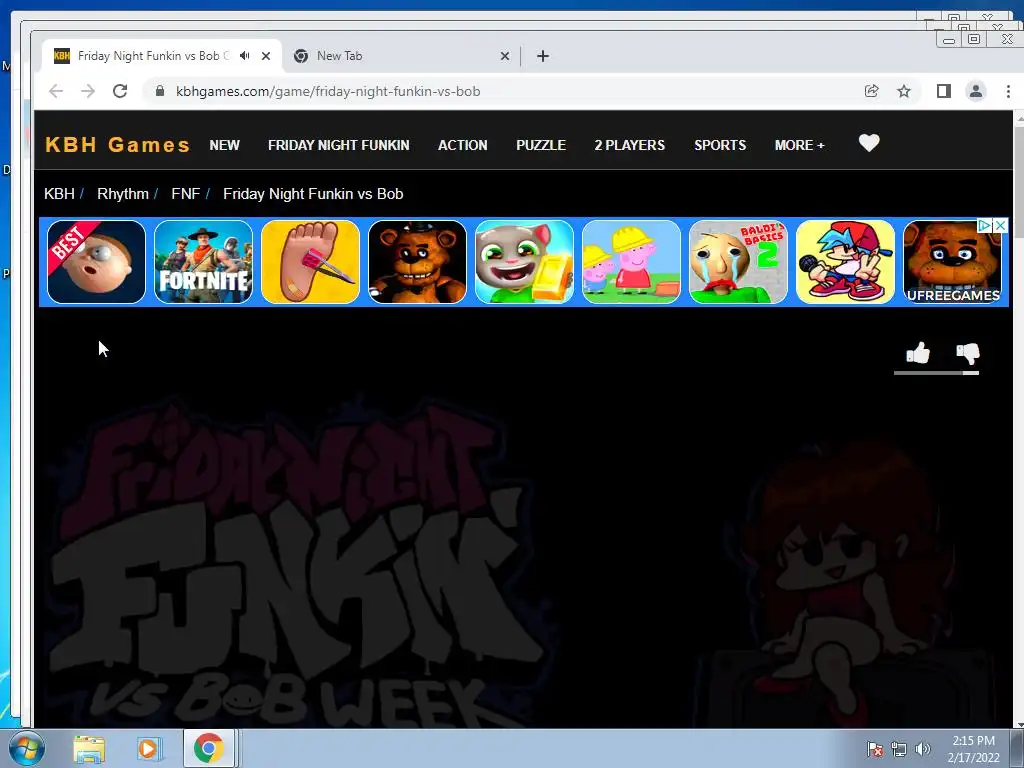Expand the MORE + menu
Screen dimensions: 1024x768
(x=799, y=145)
